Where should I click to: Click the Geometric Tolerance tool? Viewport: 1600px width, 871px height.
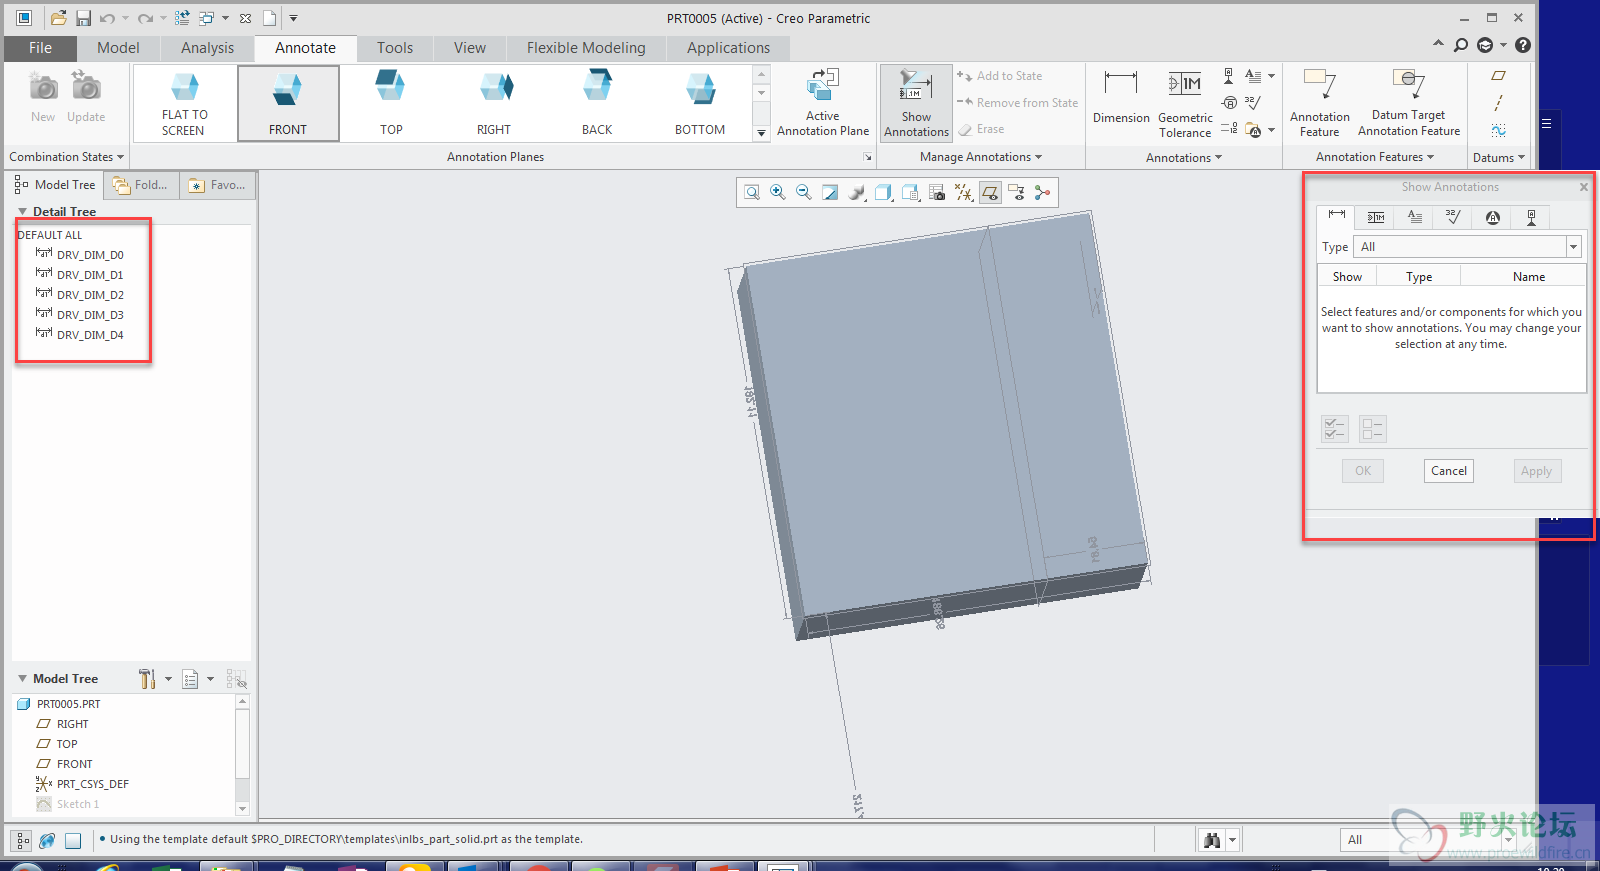(x=1185, y=104)
